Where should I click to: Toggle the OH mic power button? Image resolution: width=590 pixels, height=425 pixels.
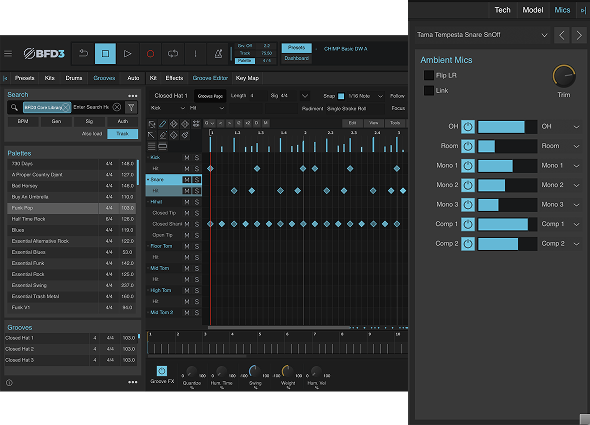468,127
